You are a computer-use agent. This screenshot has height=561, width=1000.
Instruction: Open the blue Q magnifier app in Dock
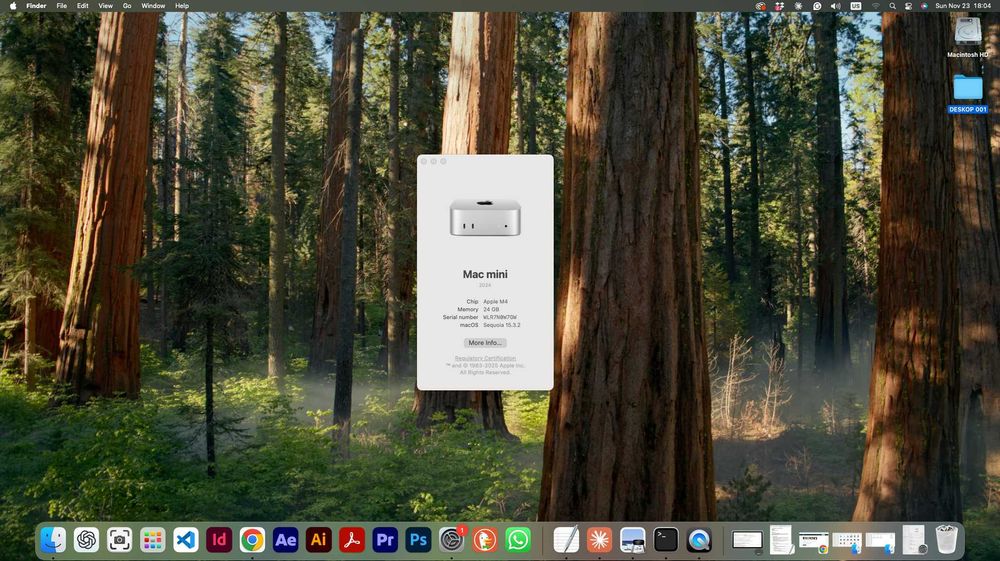(699, 540)
